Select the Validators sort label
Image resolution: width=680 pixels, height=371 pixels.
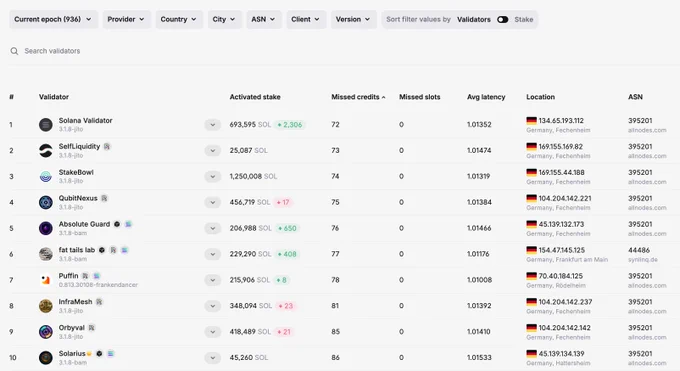pyautogui.click(x=474, y=20)
